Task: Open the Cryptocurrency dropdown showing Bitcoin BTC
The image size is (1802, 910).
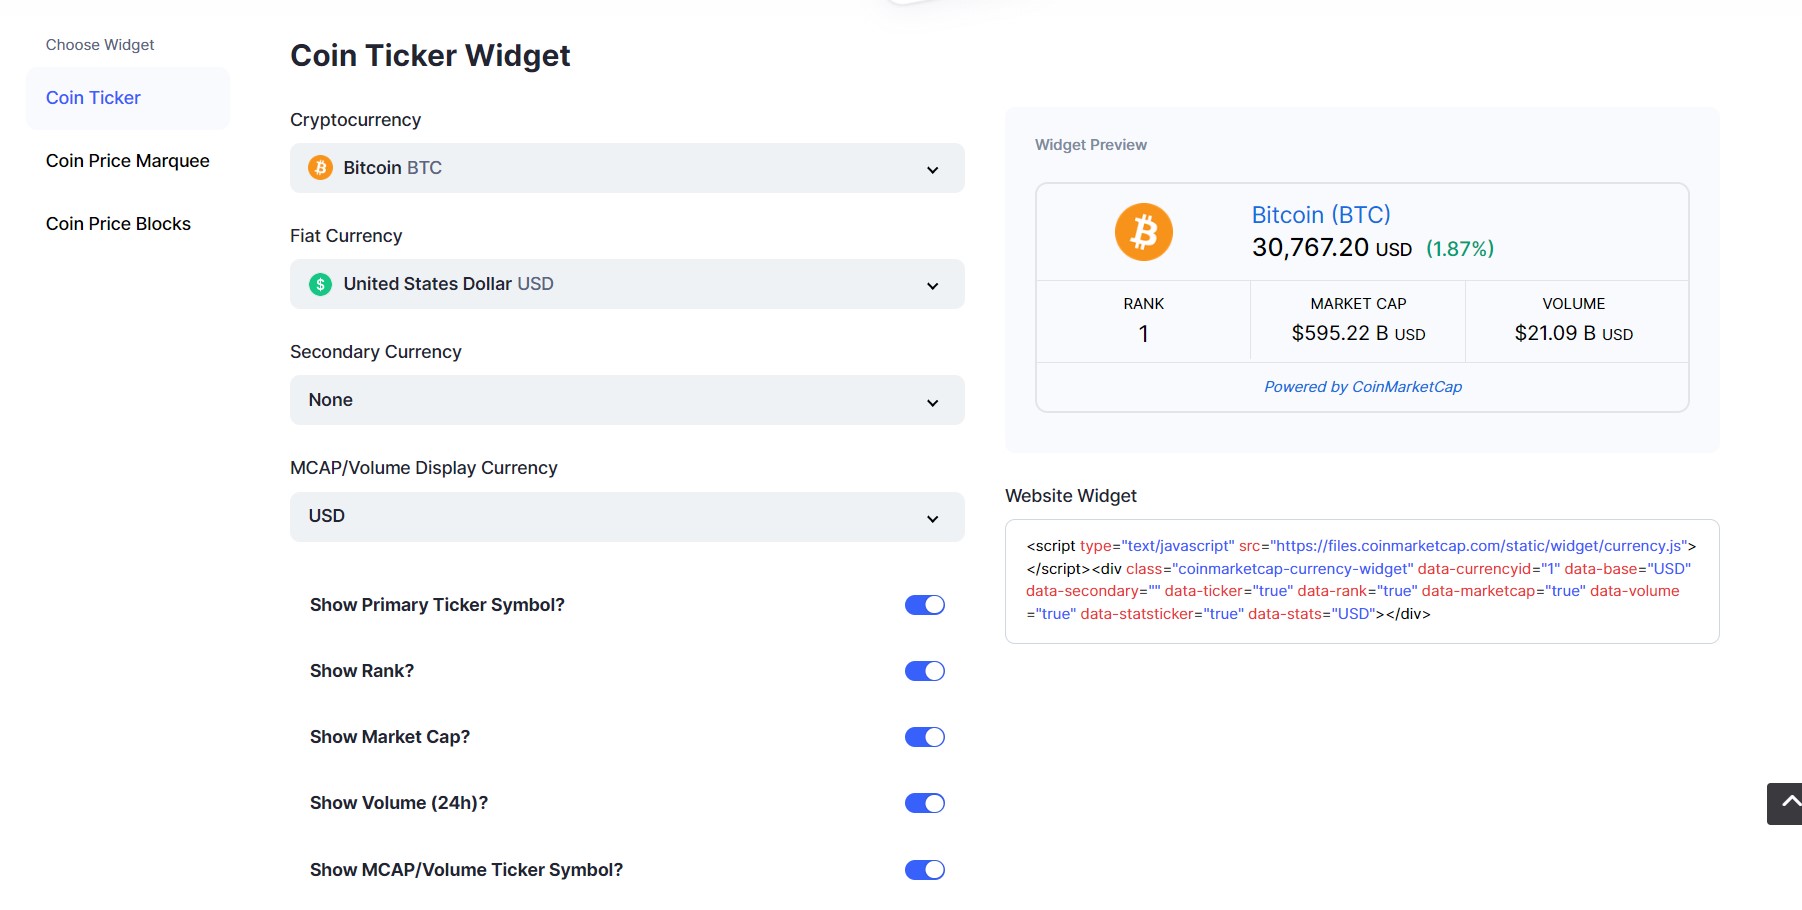Action: (627, 168)
